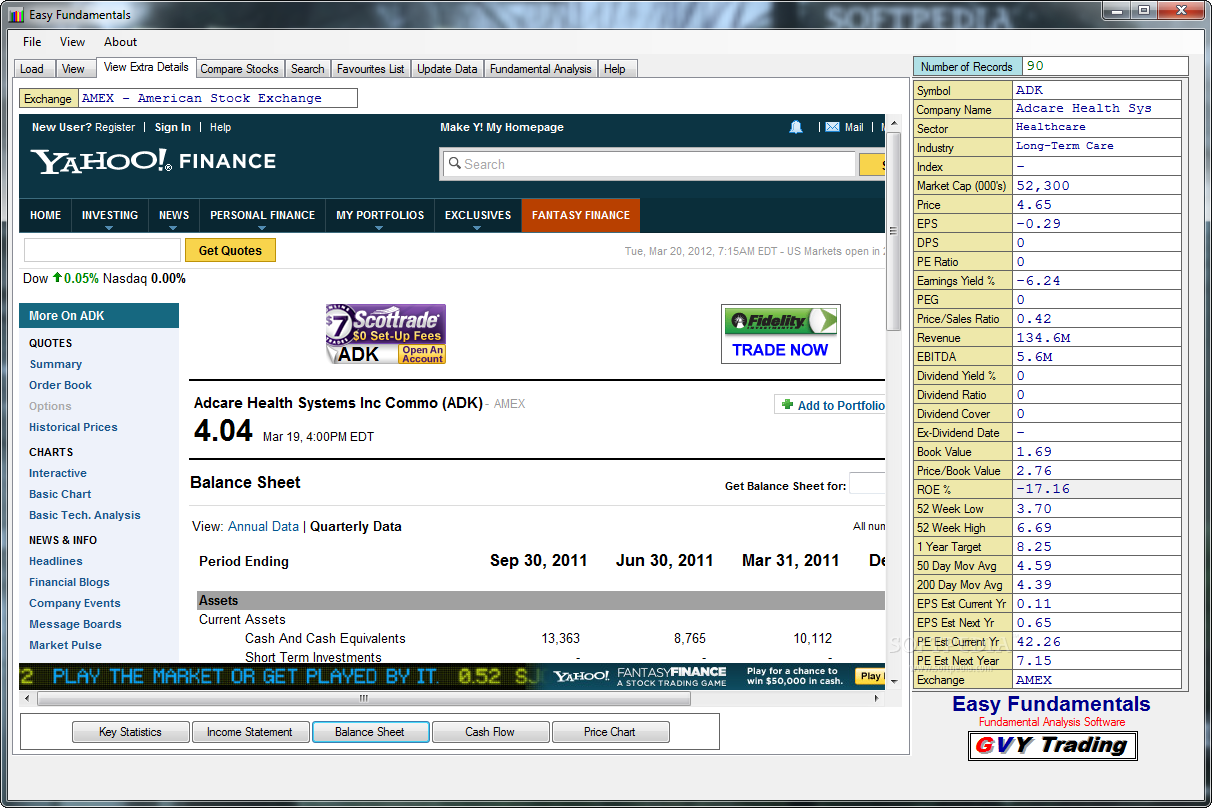Open the Headlines link
The height and width of the screenshot is (808, 1212).
pyautogui.click(x=56, y=561)
